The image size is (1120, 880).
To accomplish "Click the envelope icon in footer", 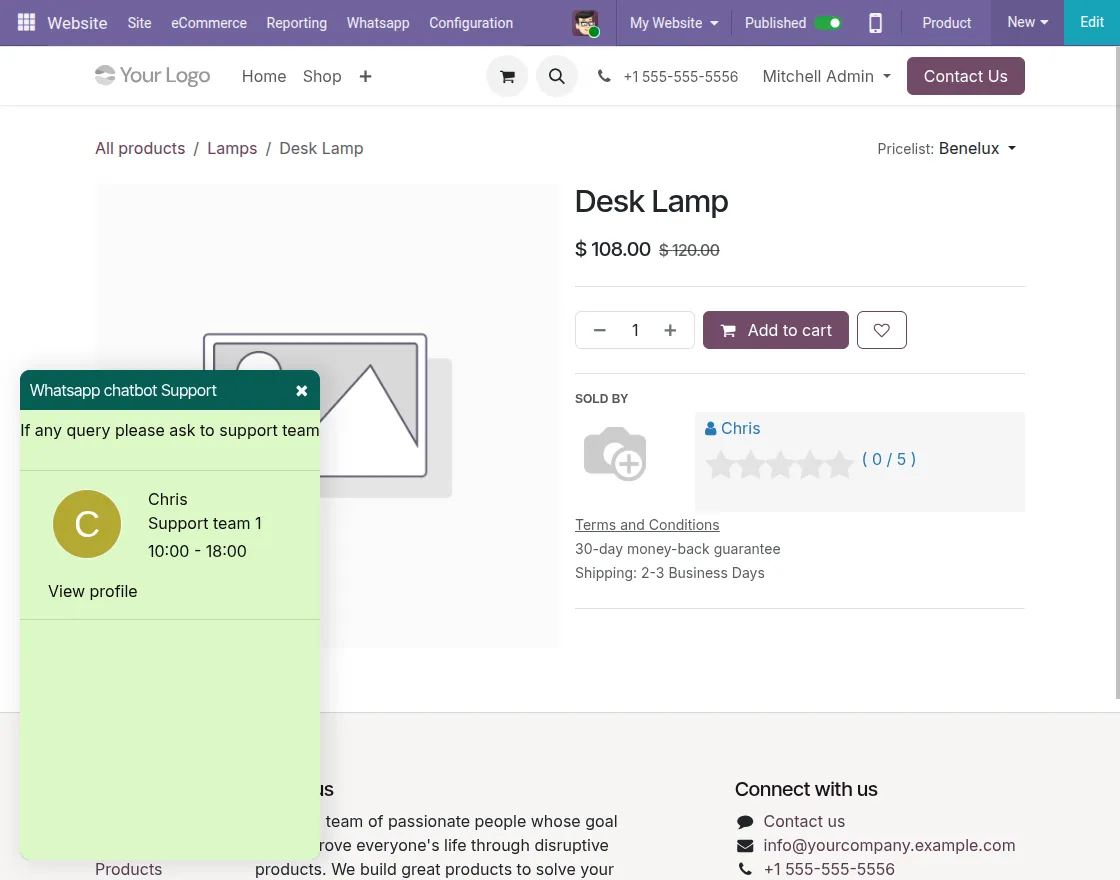I will click(x=745, y=846).
